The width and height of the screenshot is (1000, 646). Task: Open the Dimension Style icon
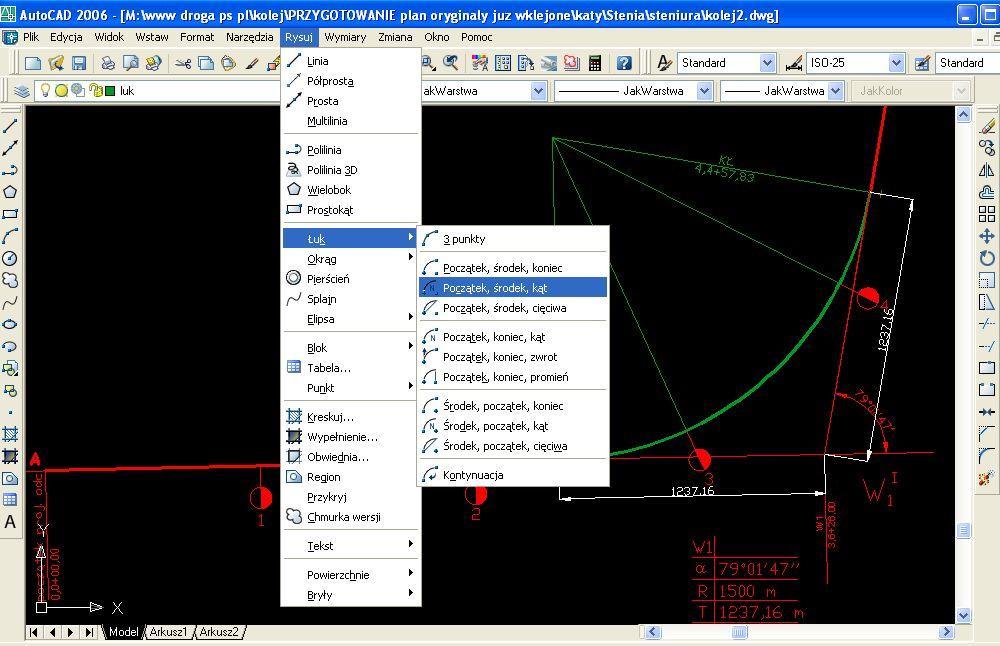point(793,62)
